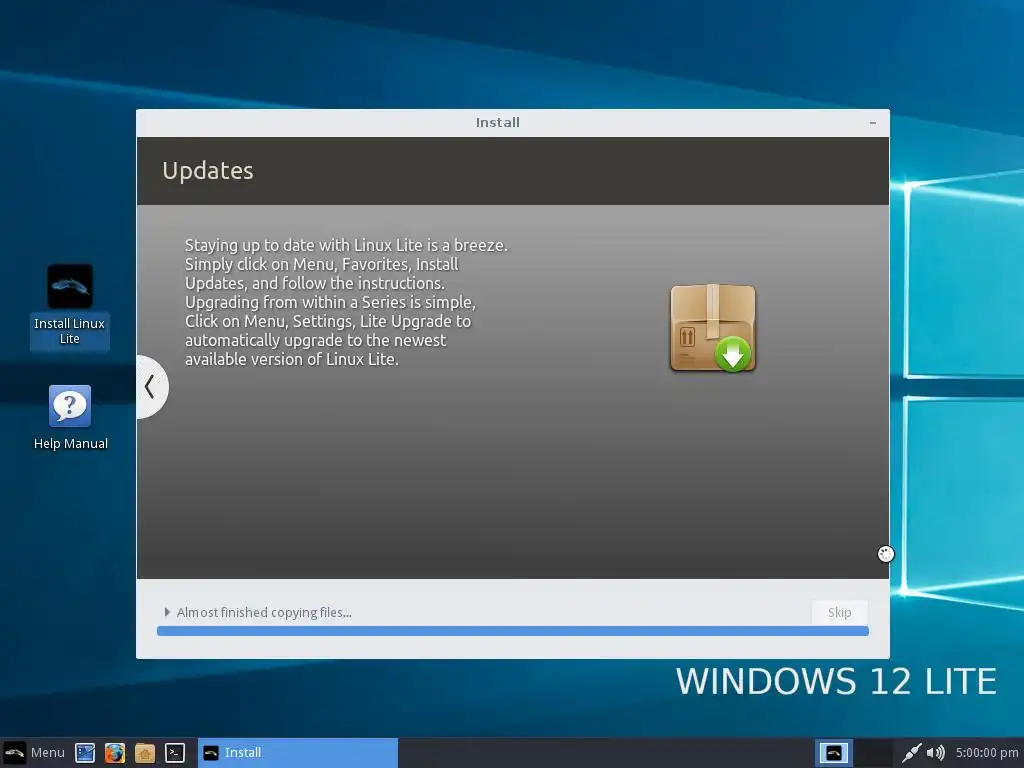Switch to the second empty workspace
This screenshot has width=1024, height=768.
pos(873,752)
